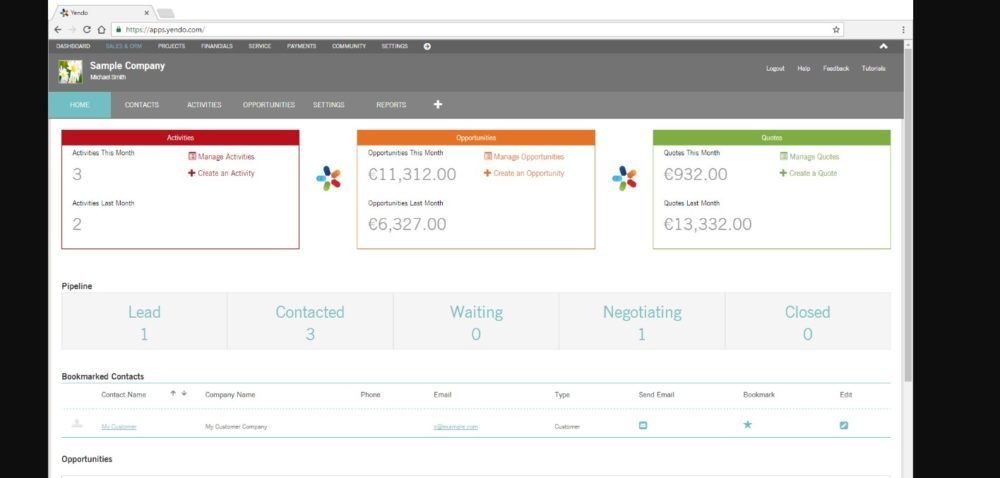Click the right arrow icon after top Settings menu
1000x478 pixels.
427,46
